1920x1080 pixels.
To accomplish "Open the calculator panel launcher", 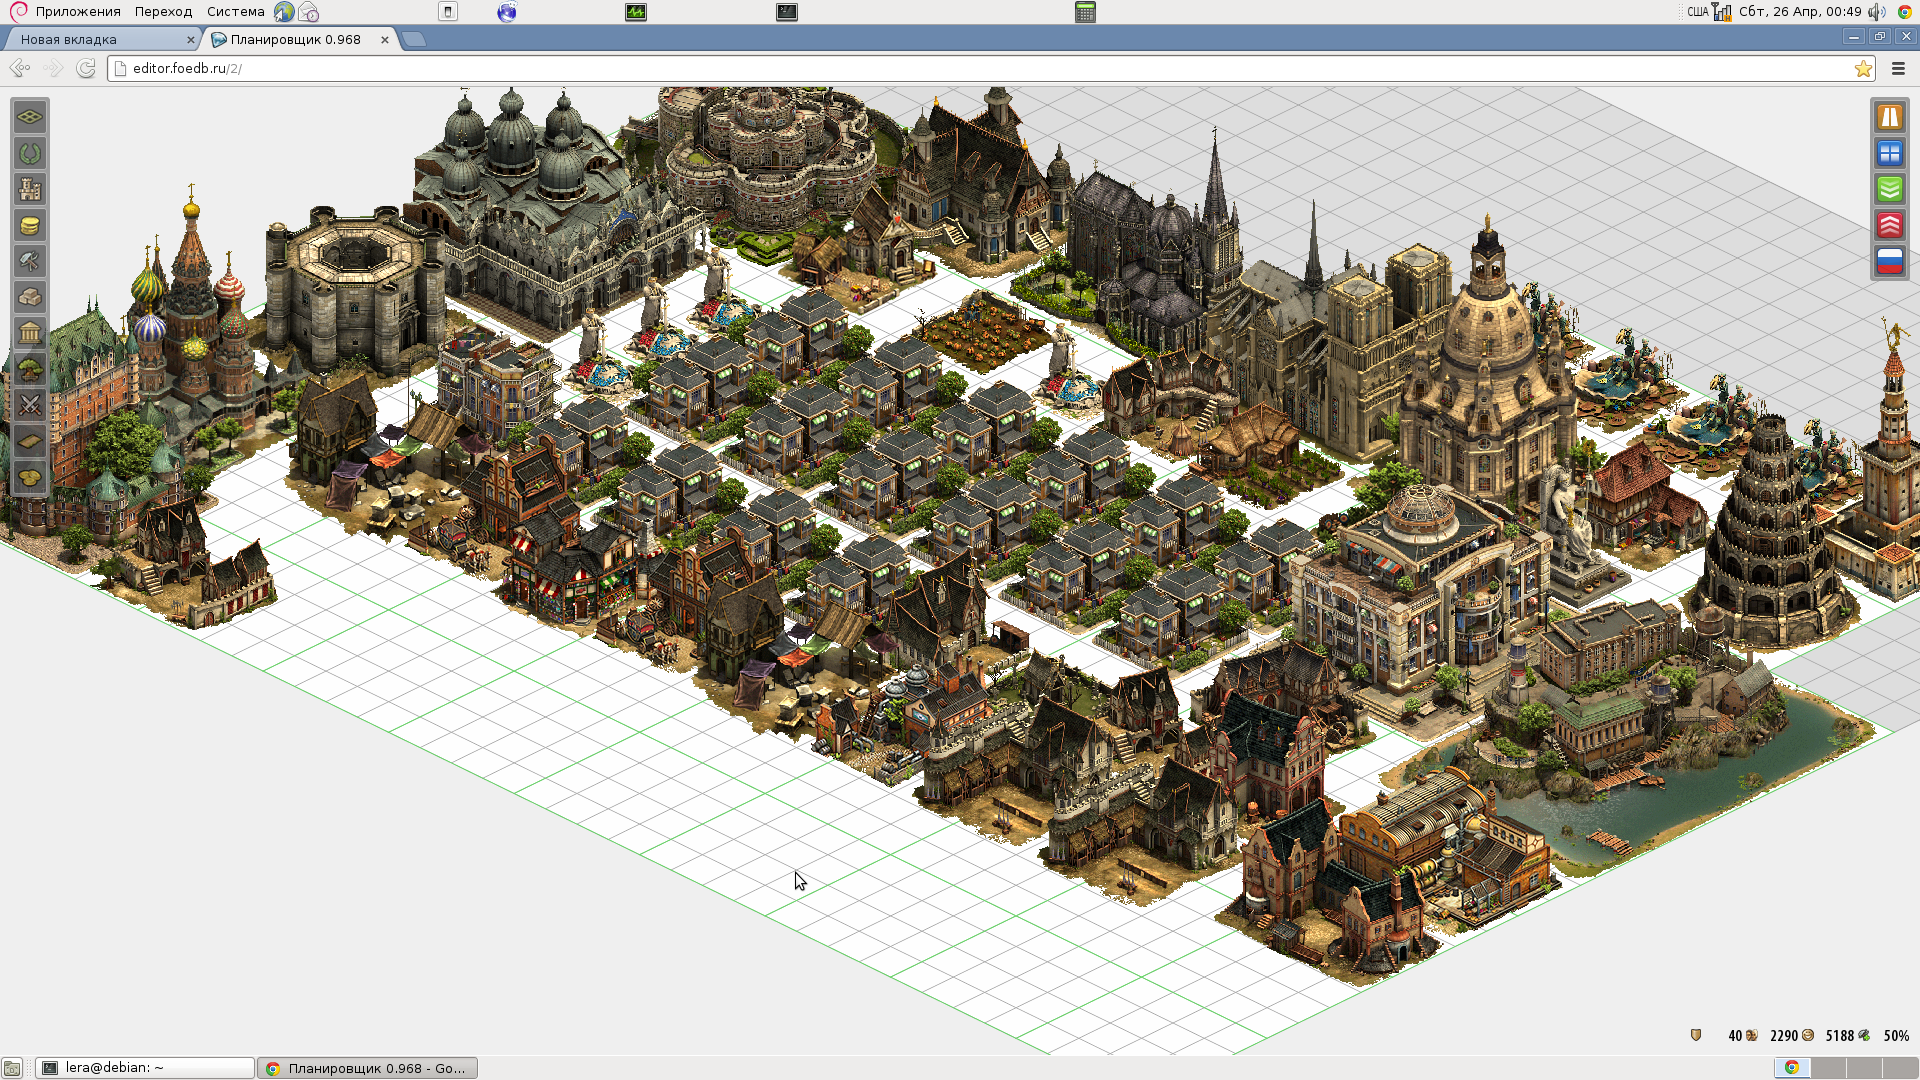I will 1085,12.
